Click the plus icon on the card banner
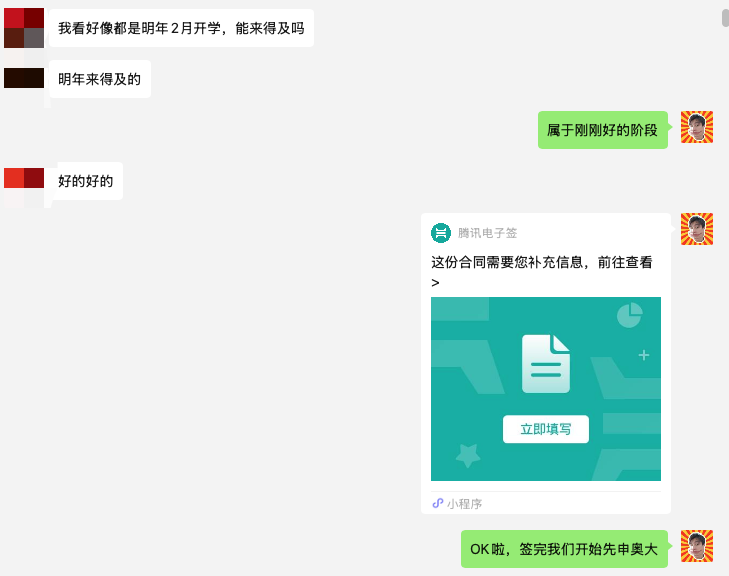The image size is (729, 576). (644, 355)
